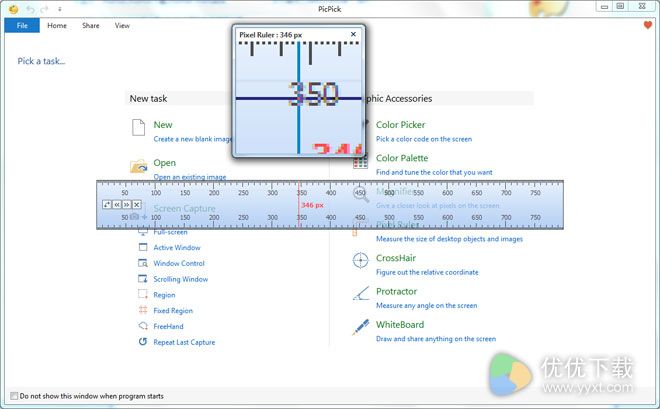Select Window Control capture
The height and width of the screenshot is (409, 660).
tap(179, 263)
